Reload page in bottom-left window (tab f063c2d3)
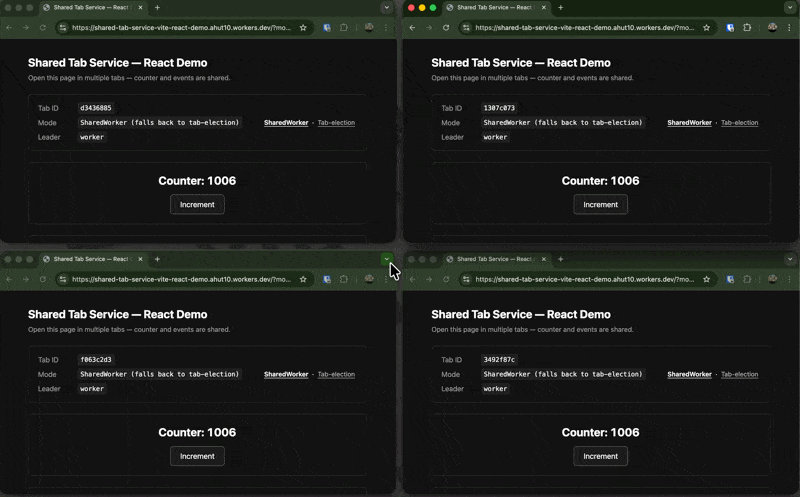Viewport: 800px width, 497px height. coord(43,279)
